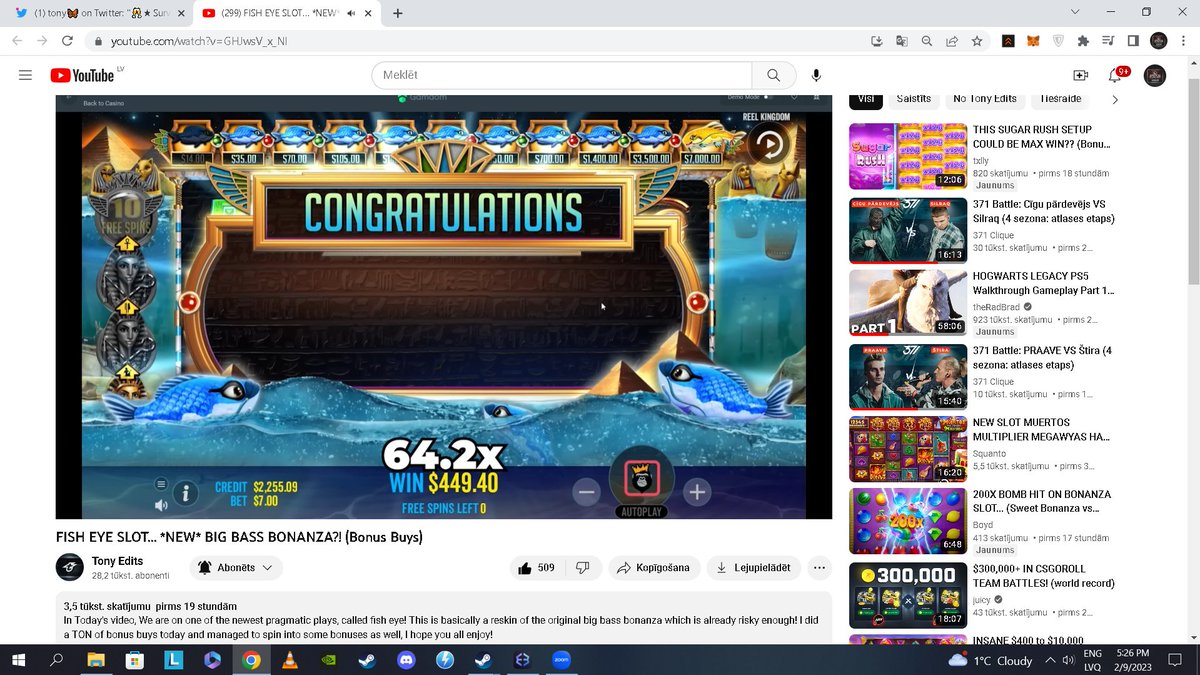The width and height of the screenshot is (1200, 675).
Task: Close the FISH EYE SLOT tab
Action: click(370, 13)
